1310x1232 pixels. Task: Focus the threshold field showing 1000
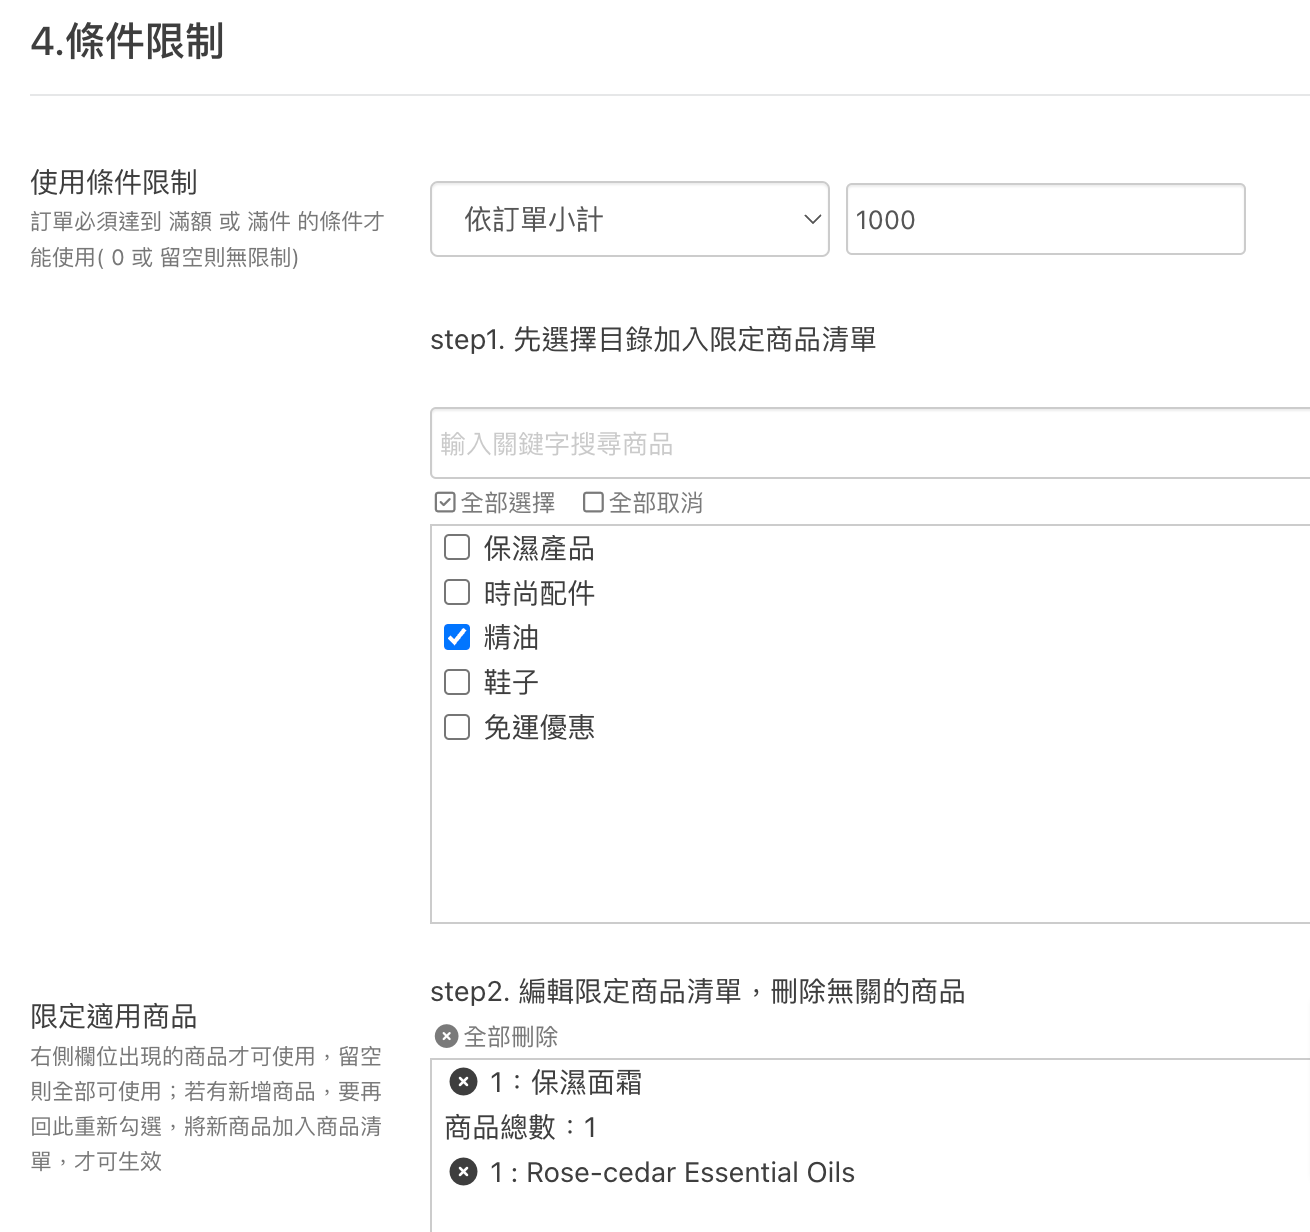[x=1044, y=219]
